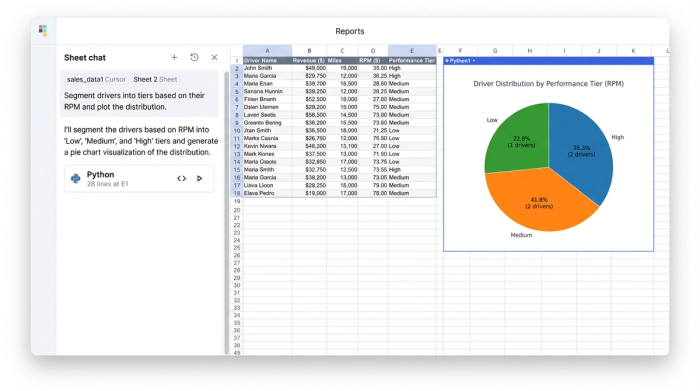Select the highlighted column E header
The image size is (700, 391).
412,50
